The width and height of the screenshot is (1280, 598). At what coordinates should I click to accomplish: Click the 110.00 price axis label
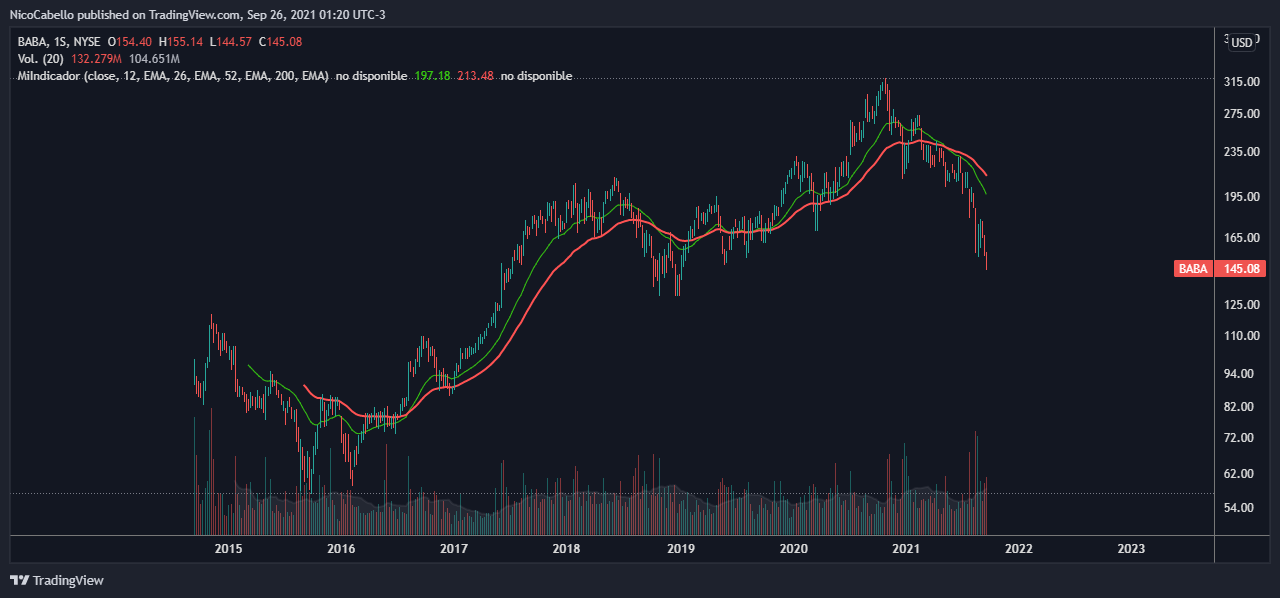point(1241,335)
